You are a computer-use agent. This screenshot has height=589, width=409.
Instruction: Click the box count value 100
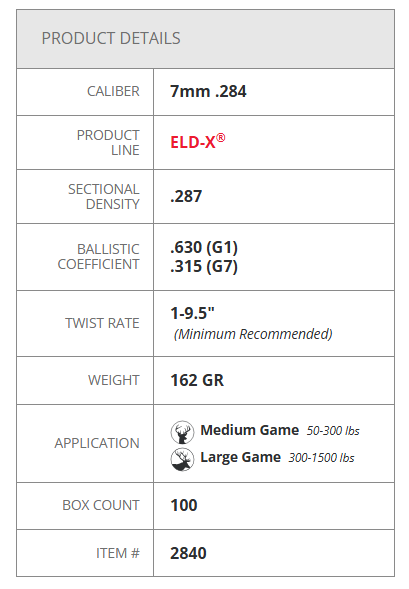tap(184, 505)
